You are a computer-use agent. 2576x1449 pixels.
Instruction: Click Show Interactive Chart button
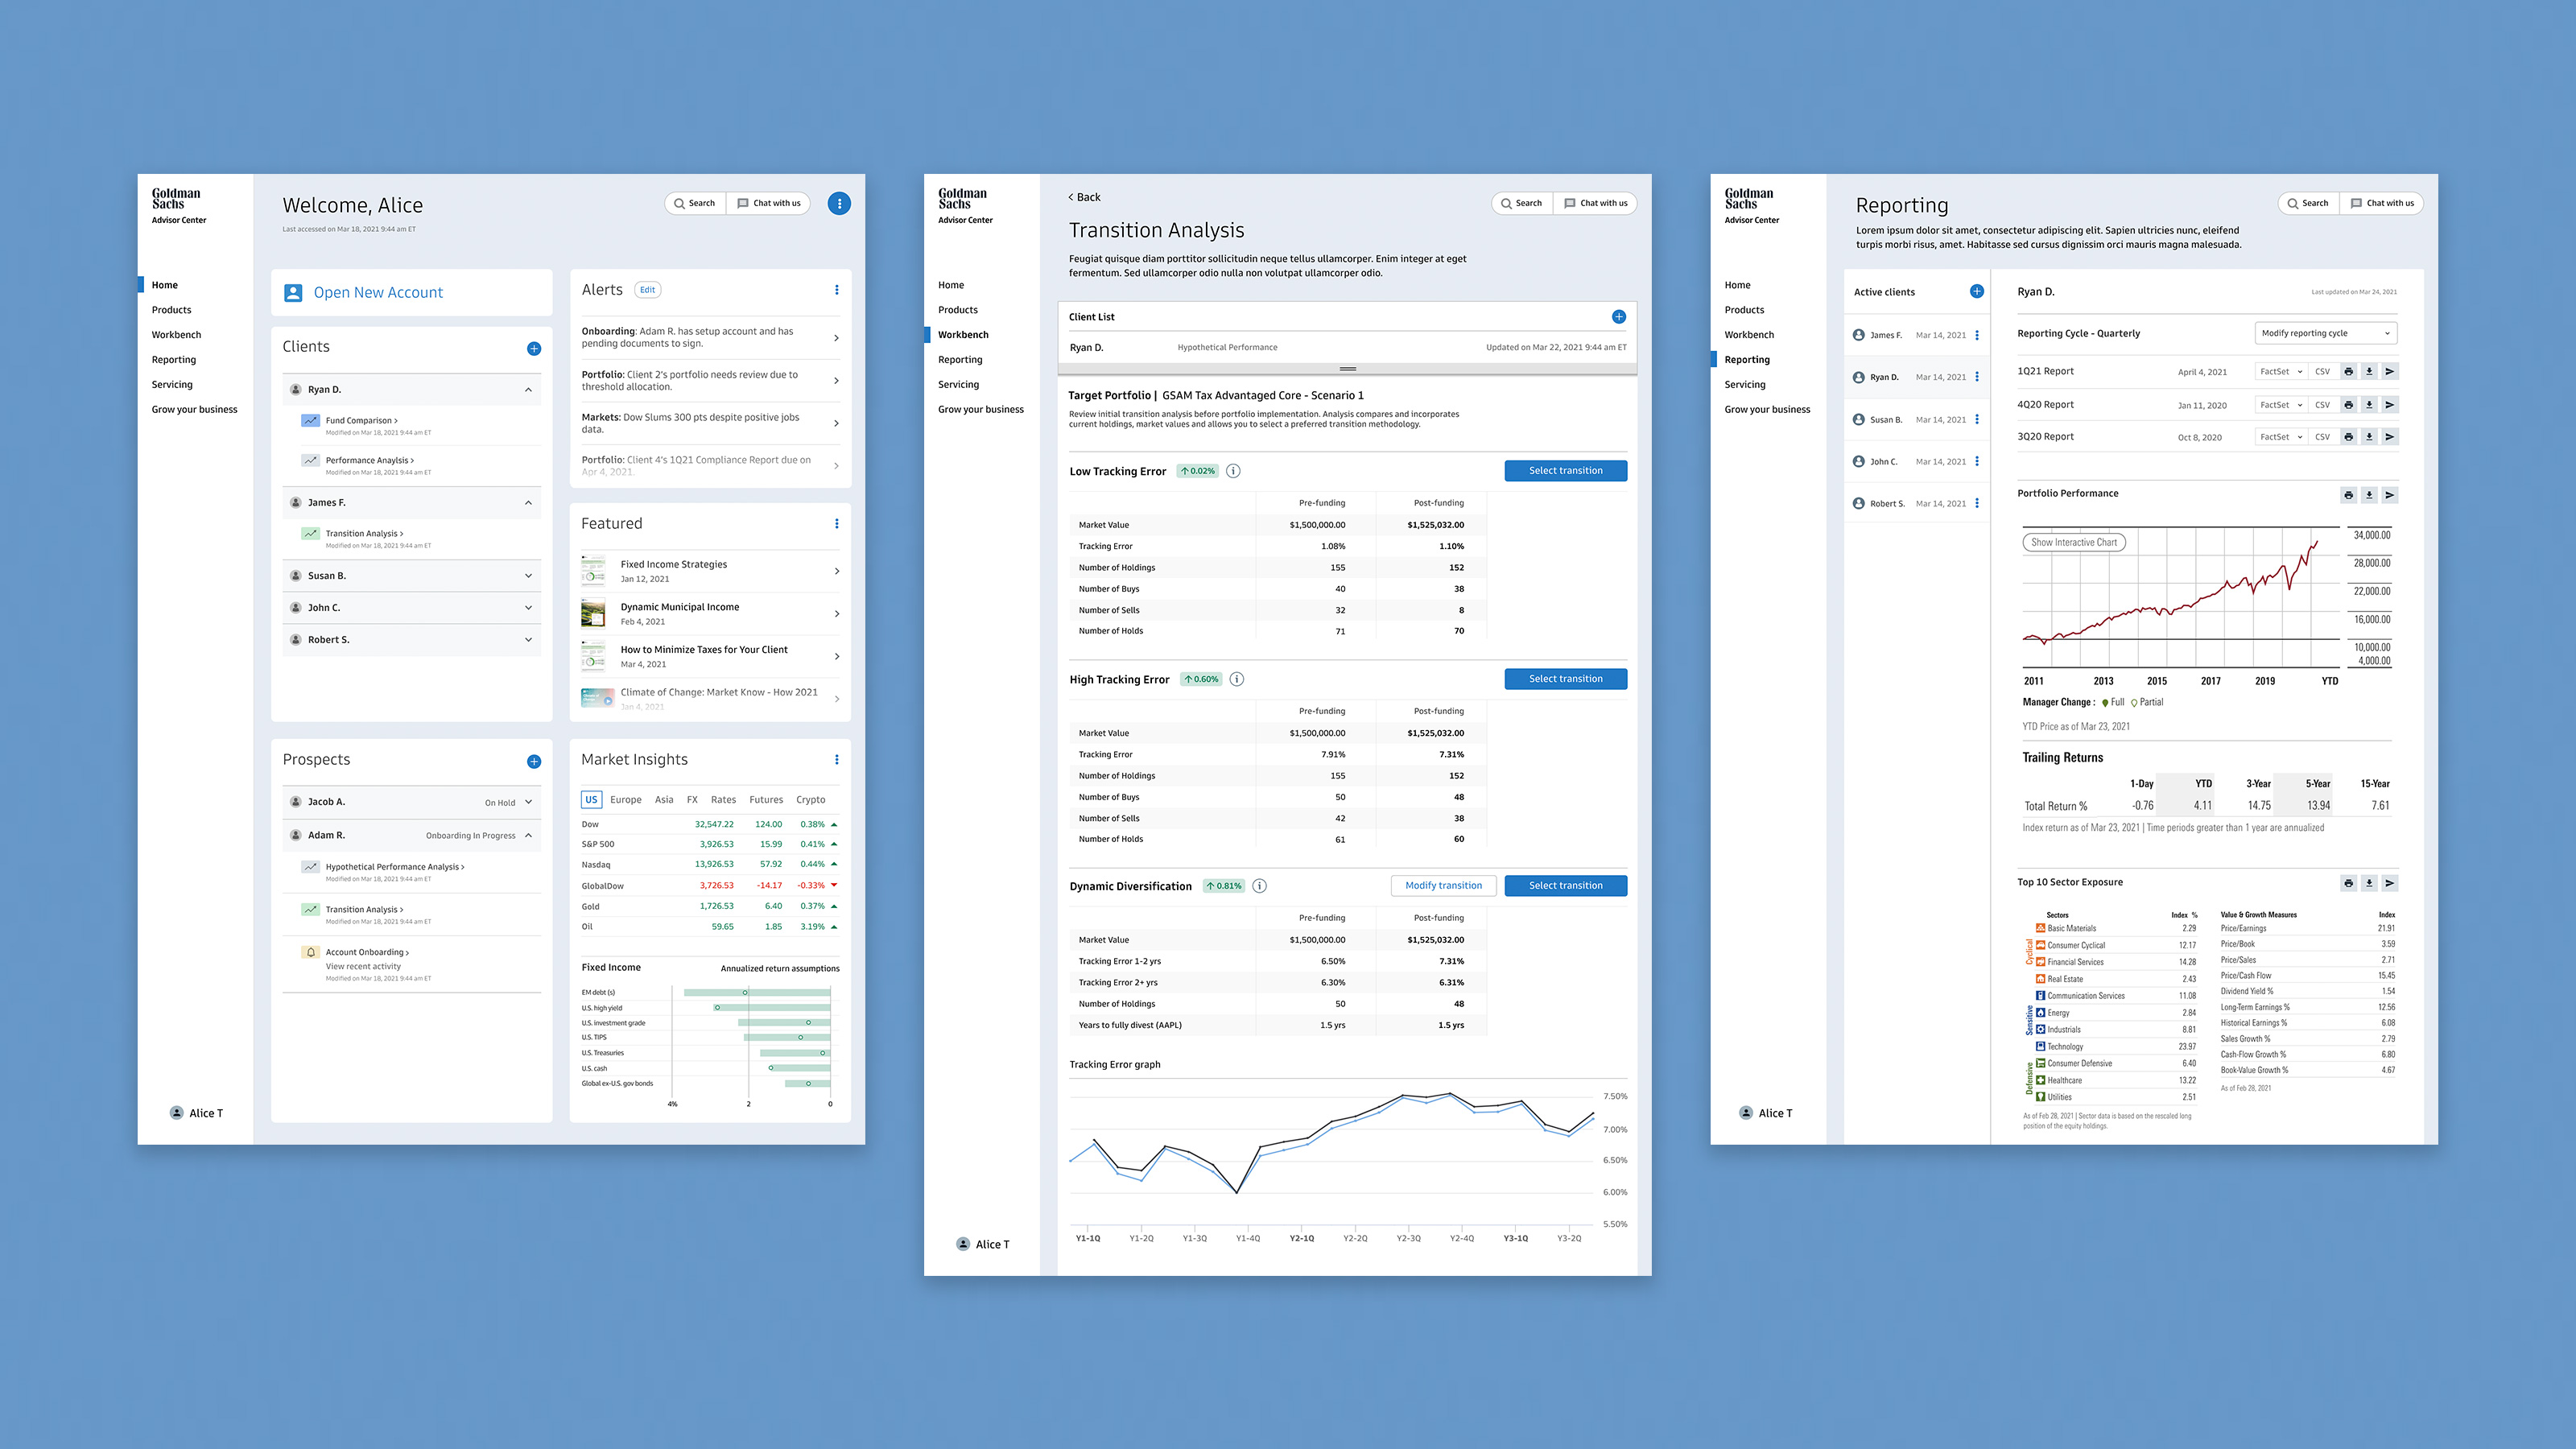[x=2073, y=542]
